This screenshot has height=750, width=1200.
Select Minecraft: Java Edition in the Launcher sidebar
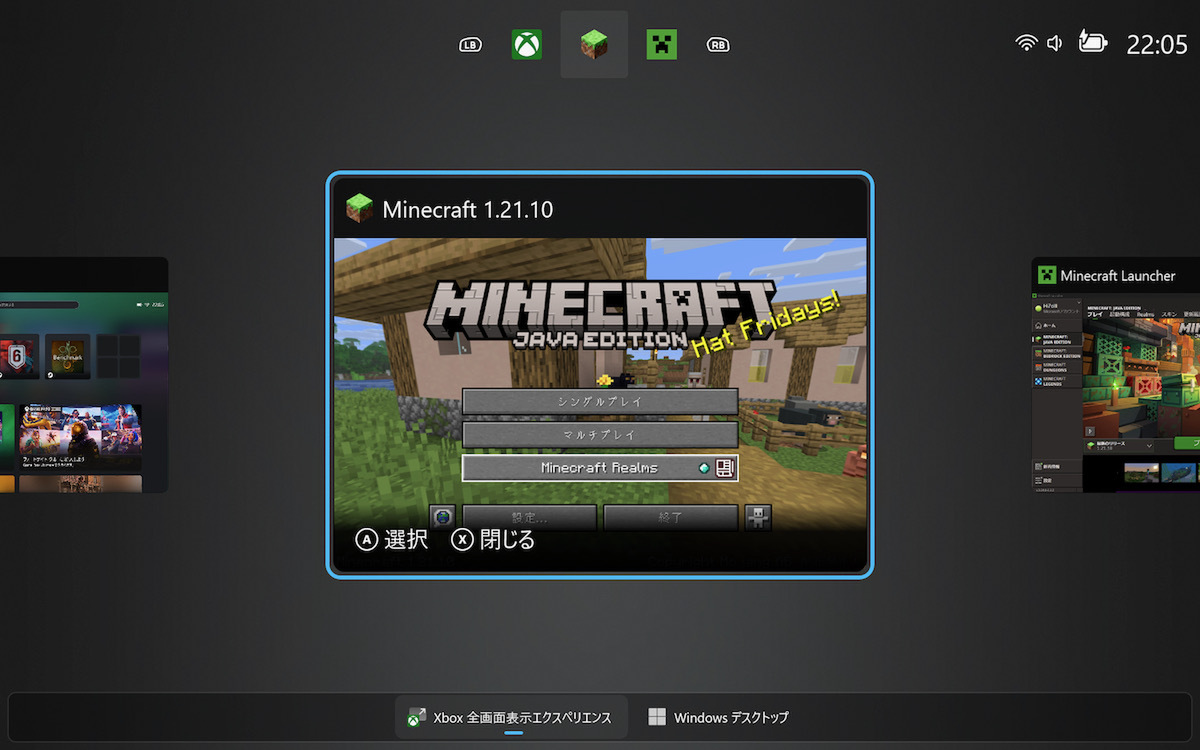coord(1057,339)
